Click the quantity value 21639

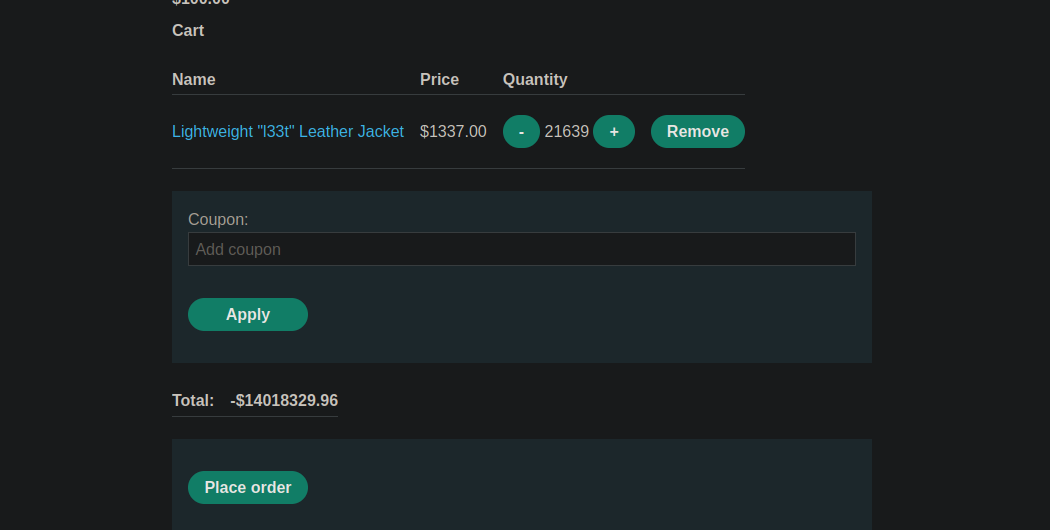coord(566,132)
